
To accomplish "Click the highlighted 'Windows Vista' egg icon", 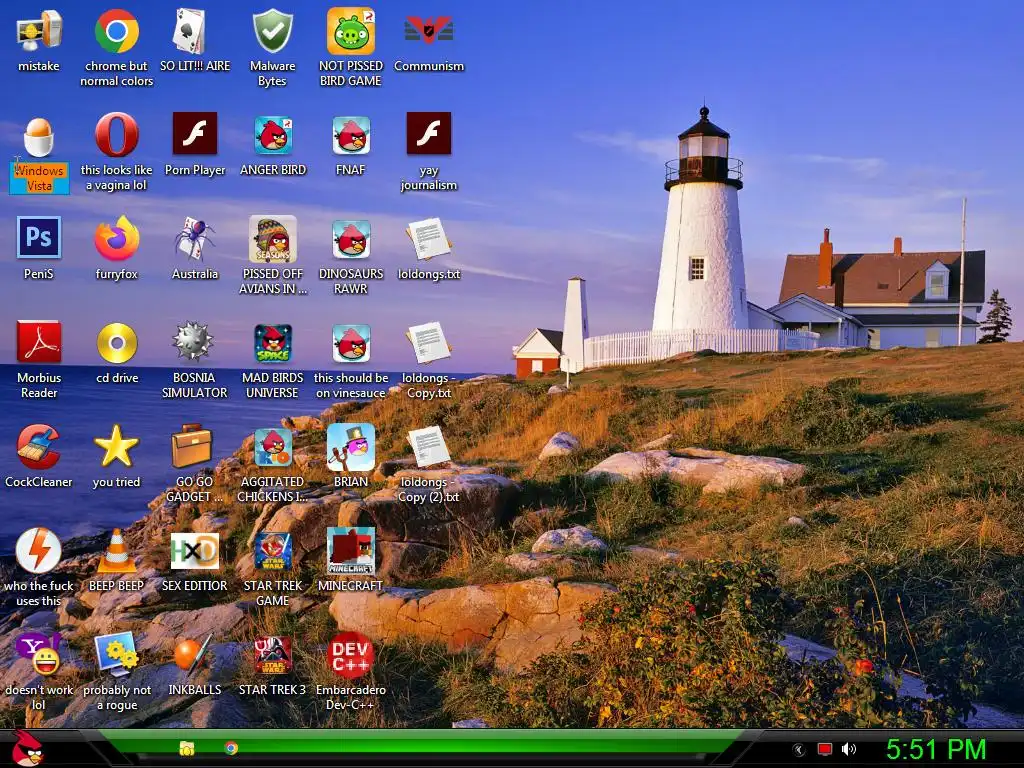I will coord(39,136).
